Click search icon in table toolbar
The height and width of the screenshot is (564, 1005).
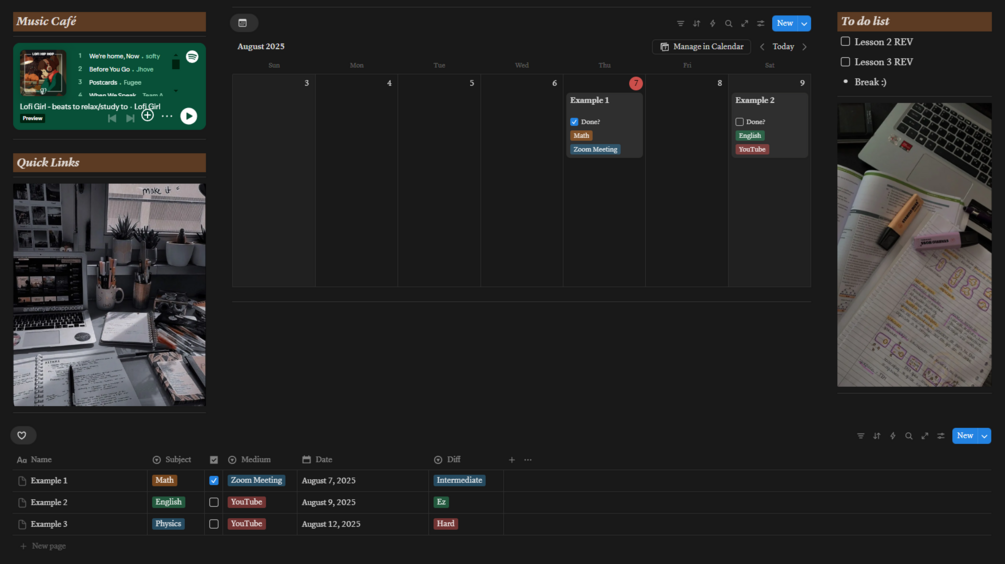click(x=908, y=436)
